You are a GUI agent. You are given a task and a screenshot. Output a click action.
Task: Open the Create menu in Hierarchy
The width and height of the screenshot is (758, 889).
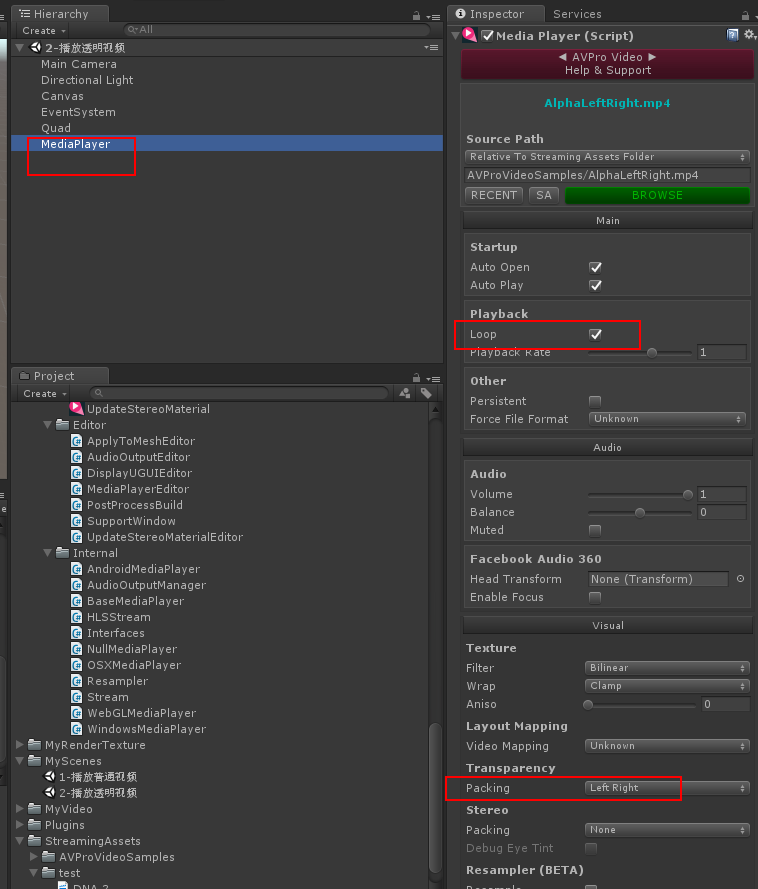pyautogui.click(x=42, y=30)
